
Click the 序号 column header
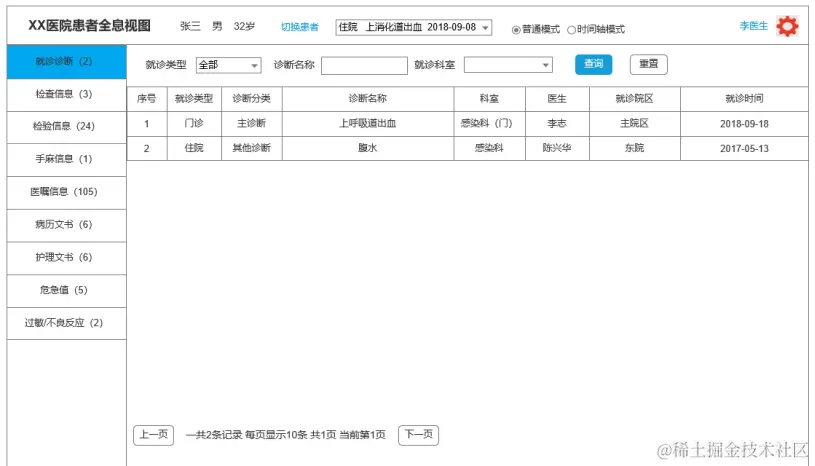[147, 99]
